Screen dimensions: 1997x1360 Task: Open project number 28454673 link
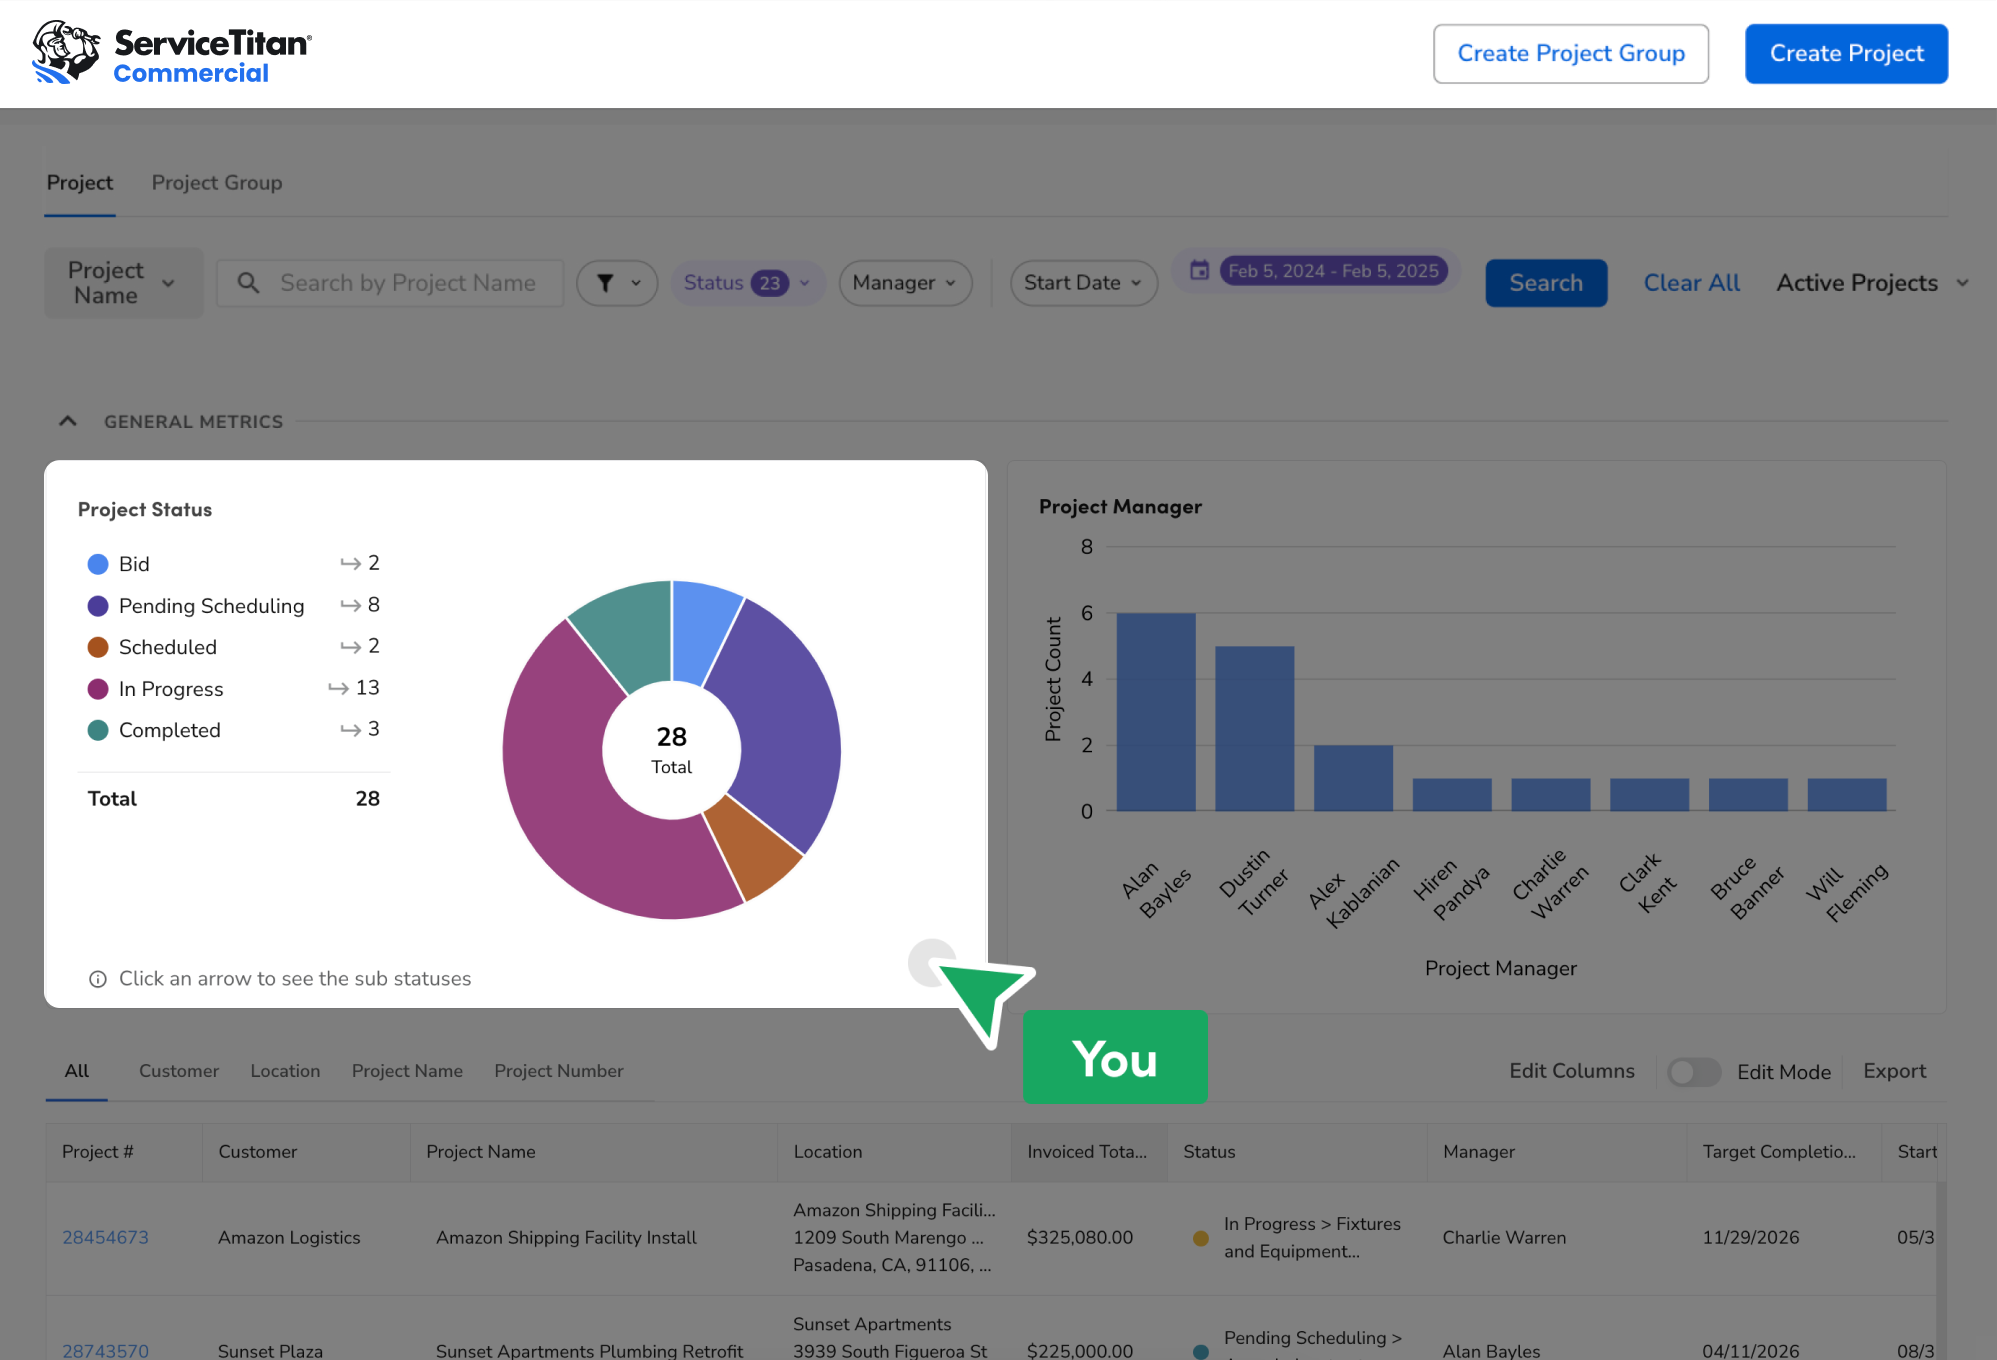point(105,1237)
